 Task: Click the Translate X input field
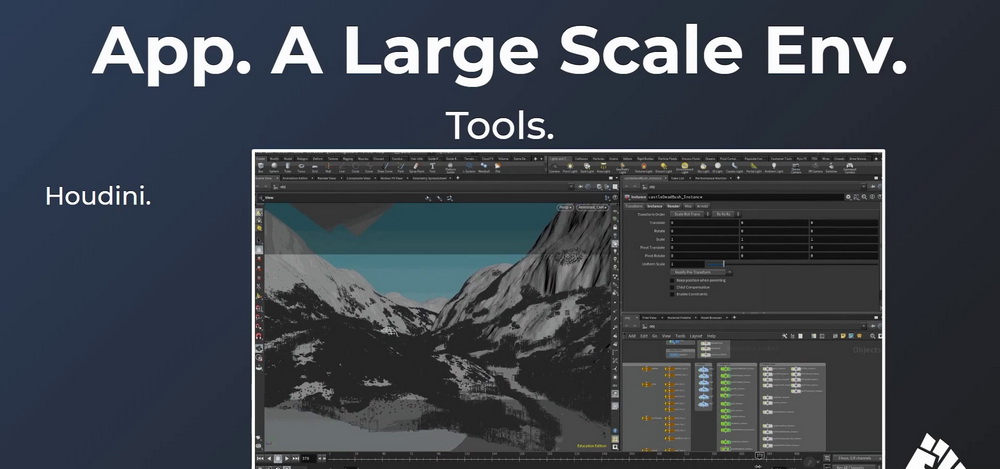pos(704,223)
